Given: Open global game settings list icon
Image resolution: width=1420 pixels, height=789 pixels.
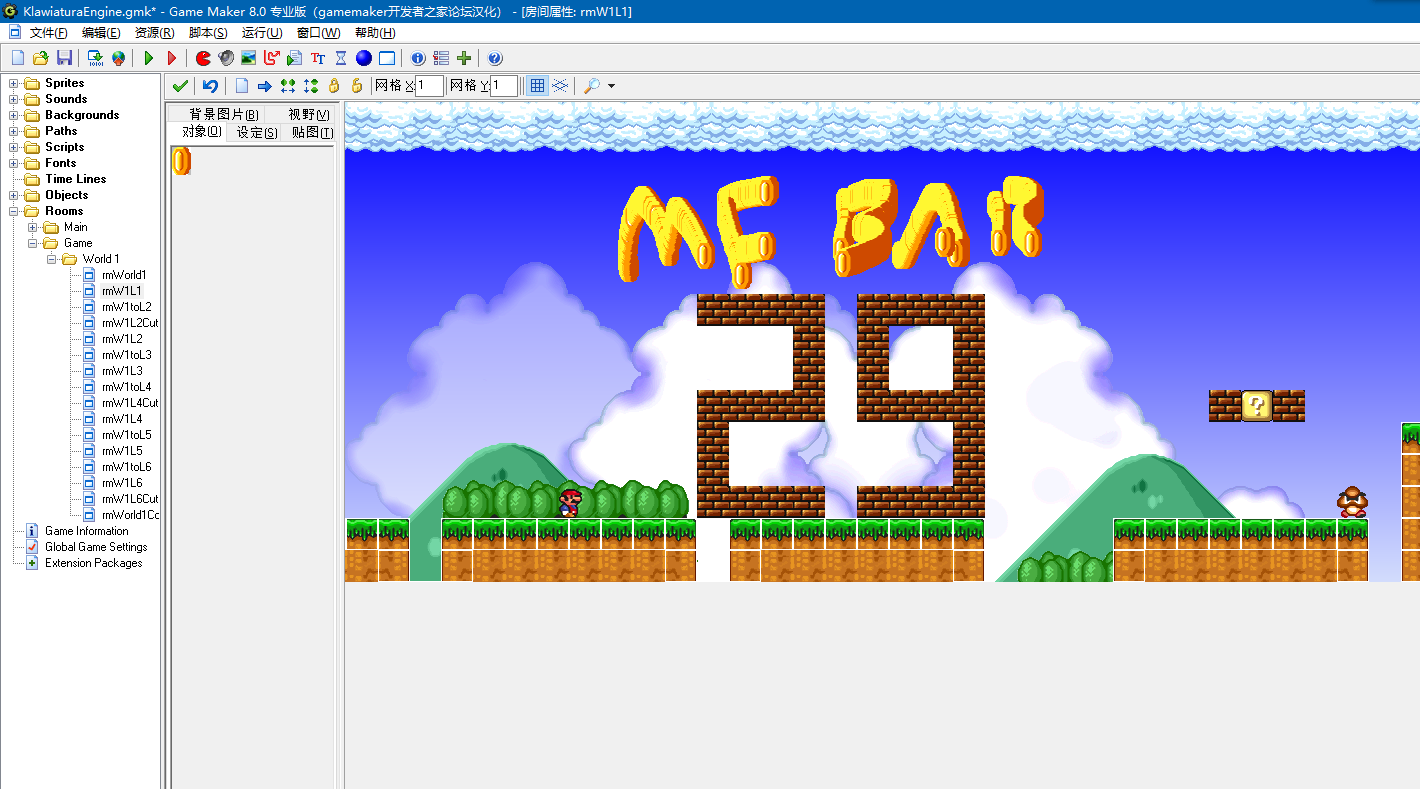Looking at the screenshot, I should 441,58.
